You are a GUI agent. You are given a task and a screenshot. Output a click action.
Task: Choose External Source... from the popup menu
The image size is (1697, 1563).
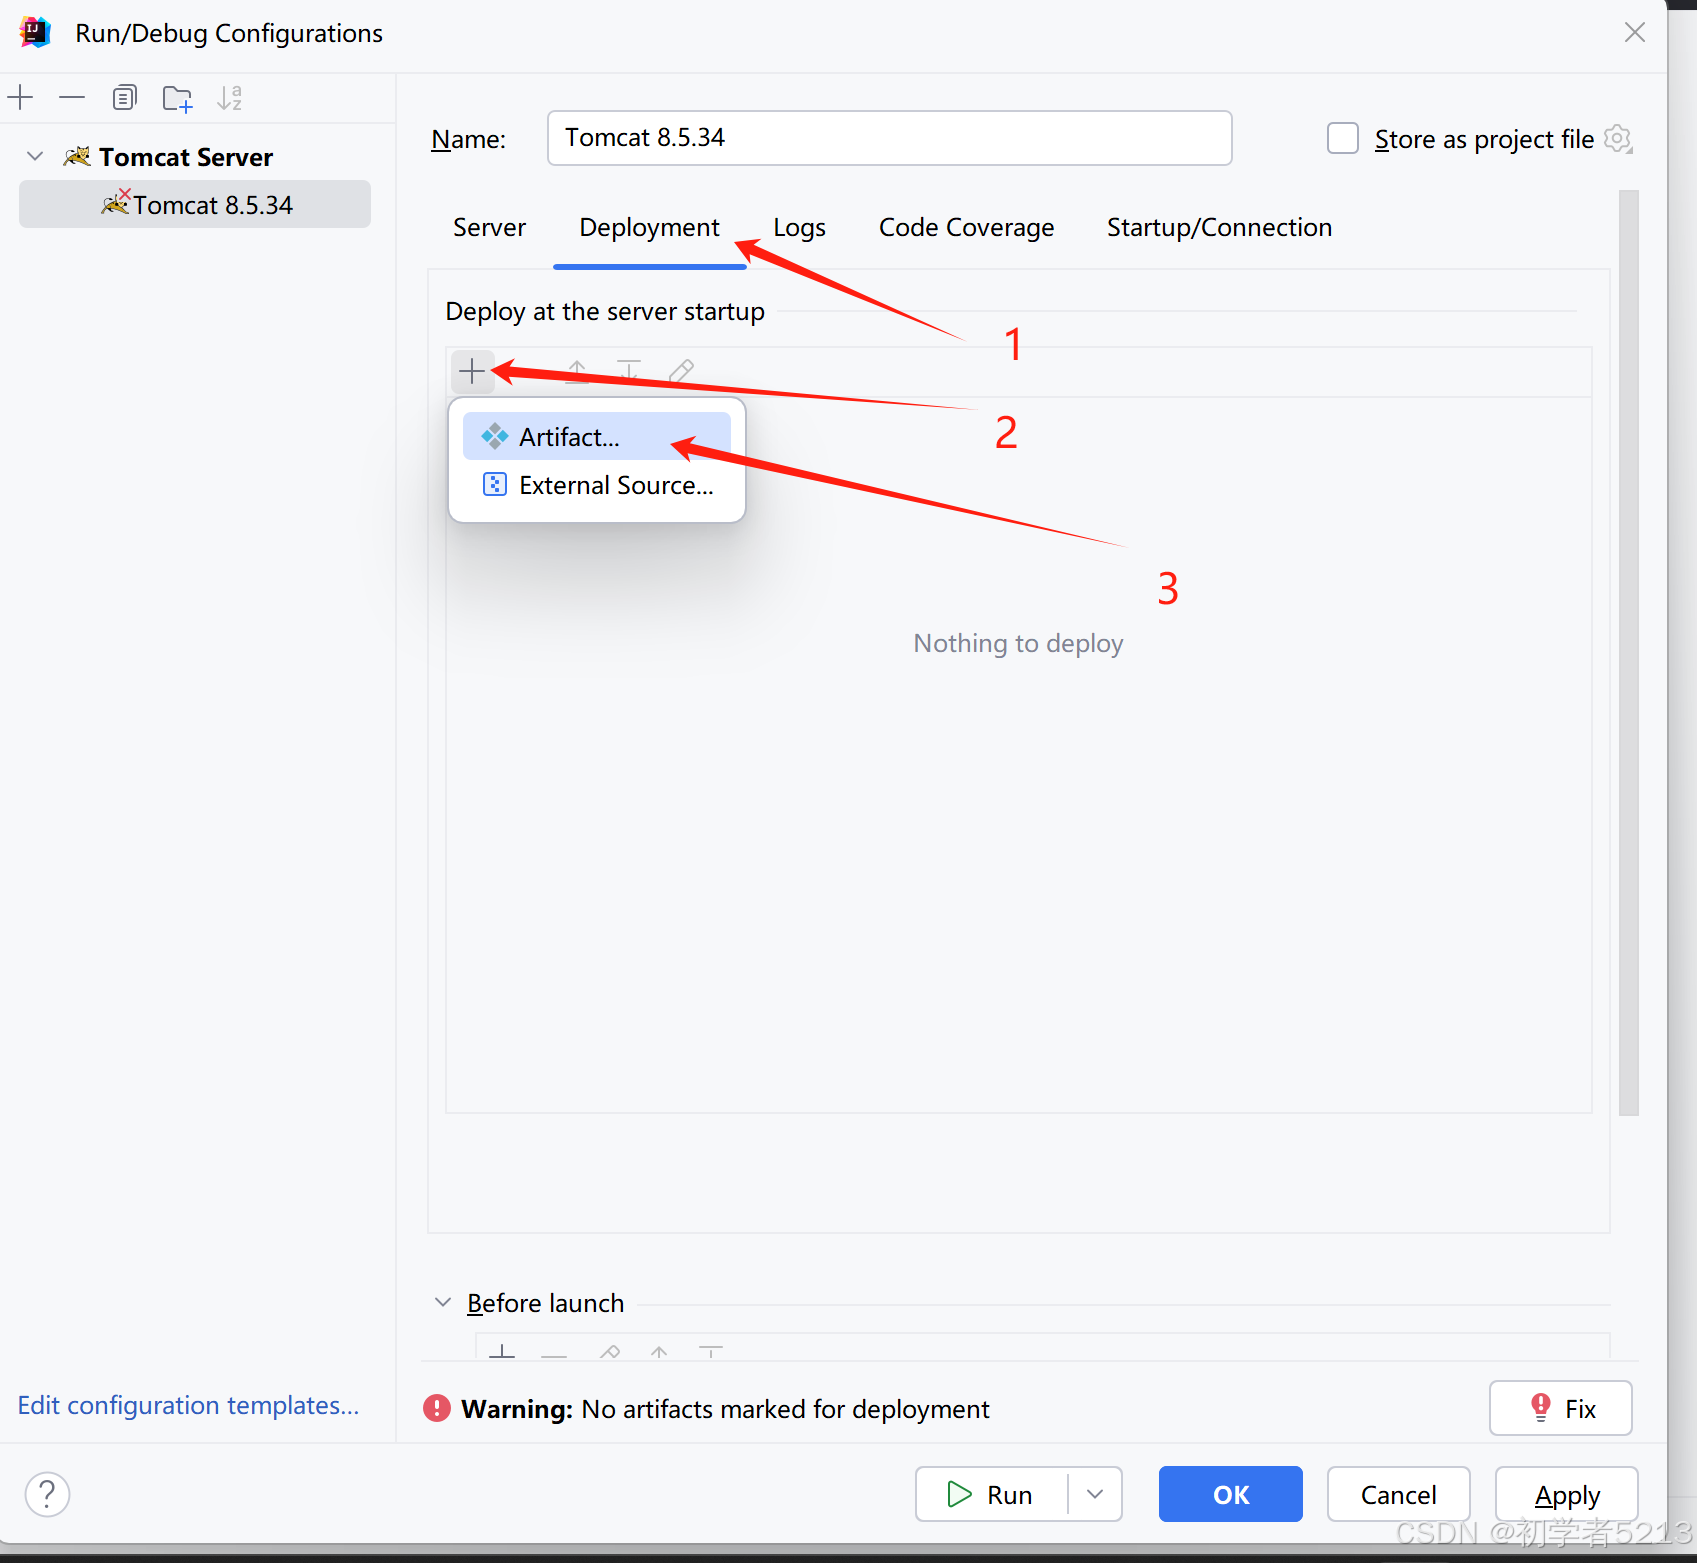597,485
